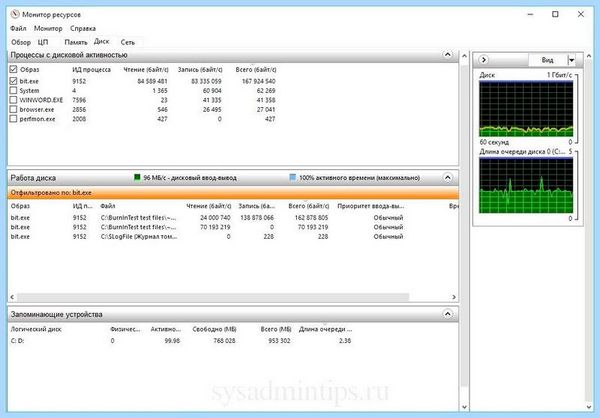Hide the graphs pane with arrow button
Image resolution: width=600 pixels, height=418 pixels.
(484, 60)
